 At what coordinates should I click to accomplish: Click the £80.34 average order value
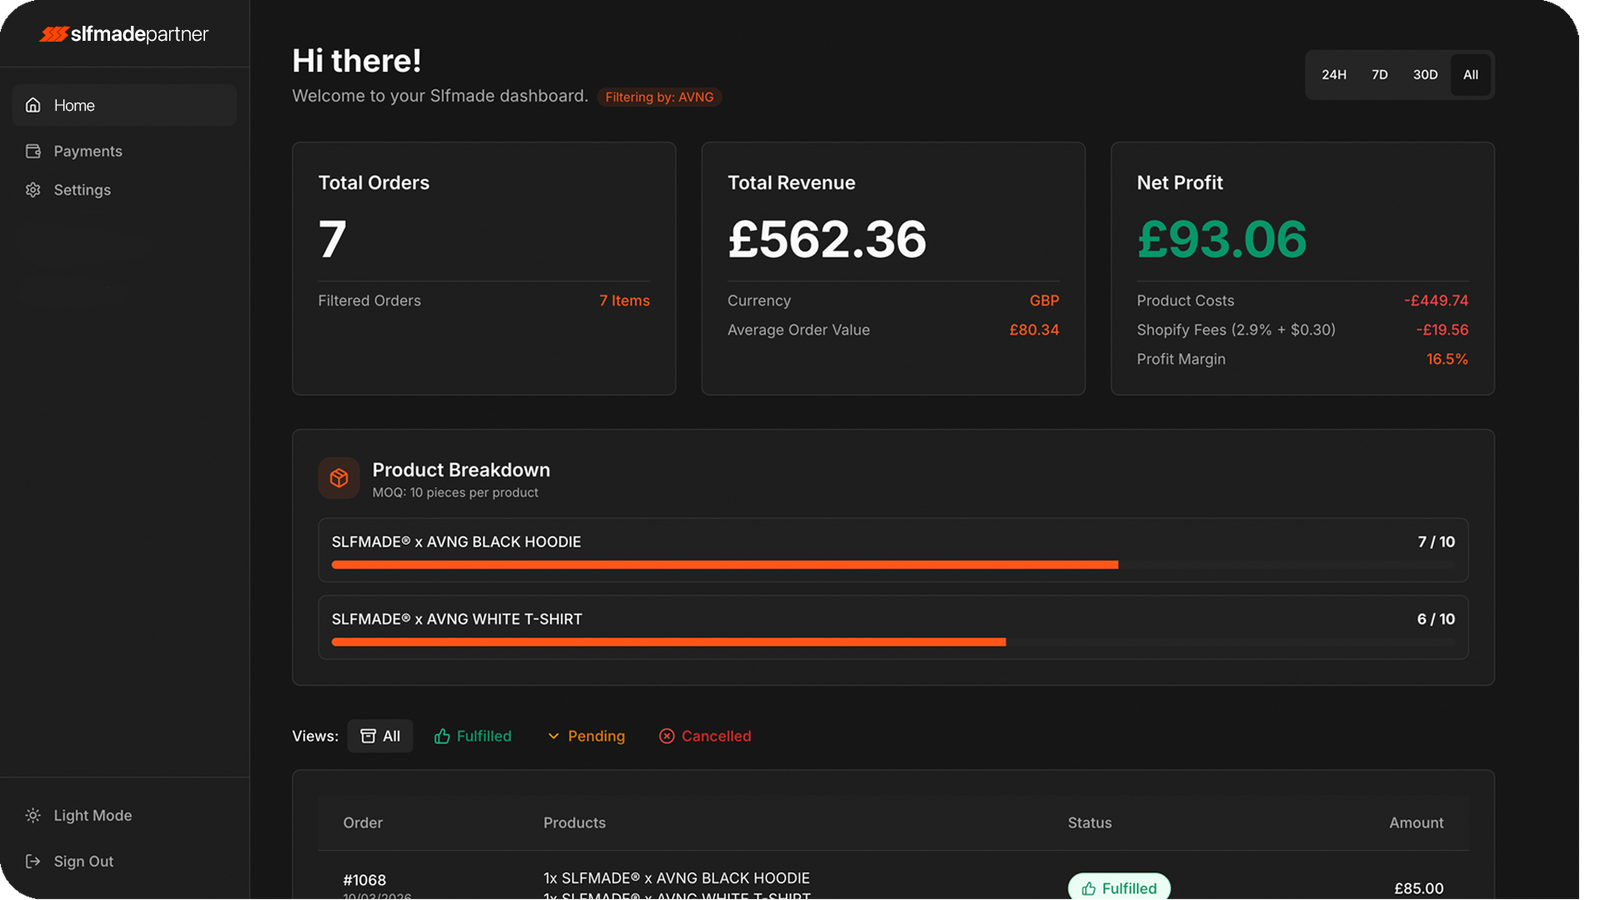coord(1034,330)
